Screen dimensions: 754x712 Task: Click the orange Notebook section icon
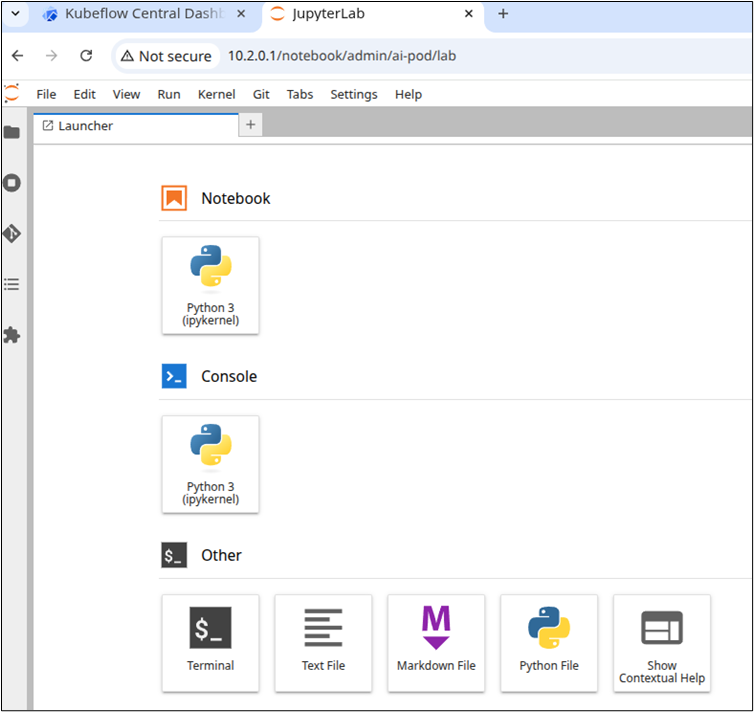[x=174, y=198]
